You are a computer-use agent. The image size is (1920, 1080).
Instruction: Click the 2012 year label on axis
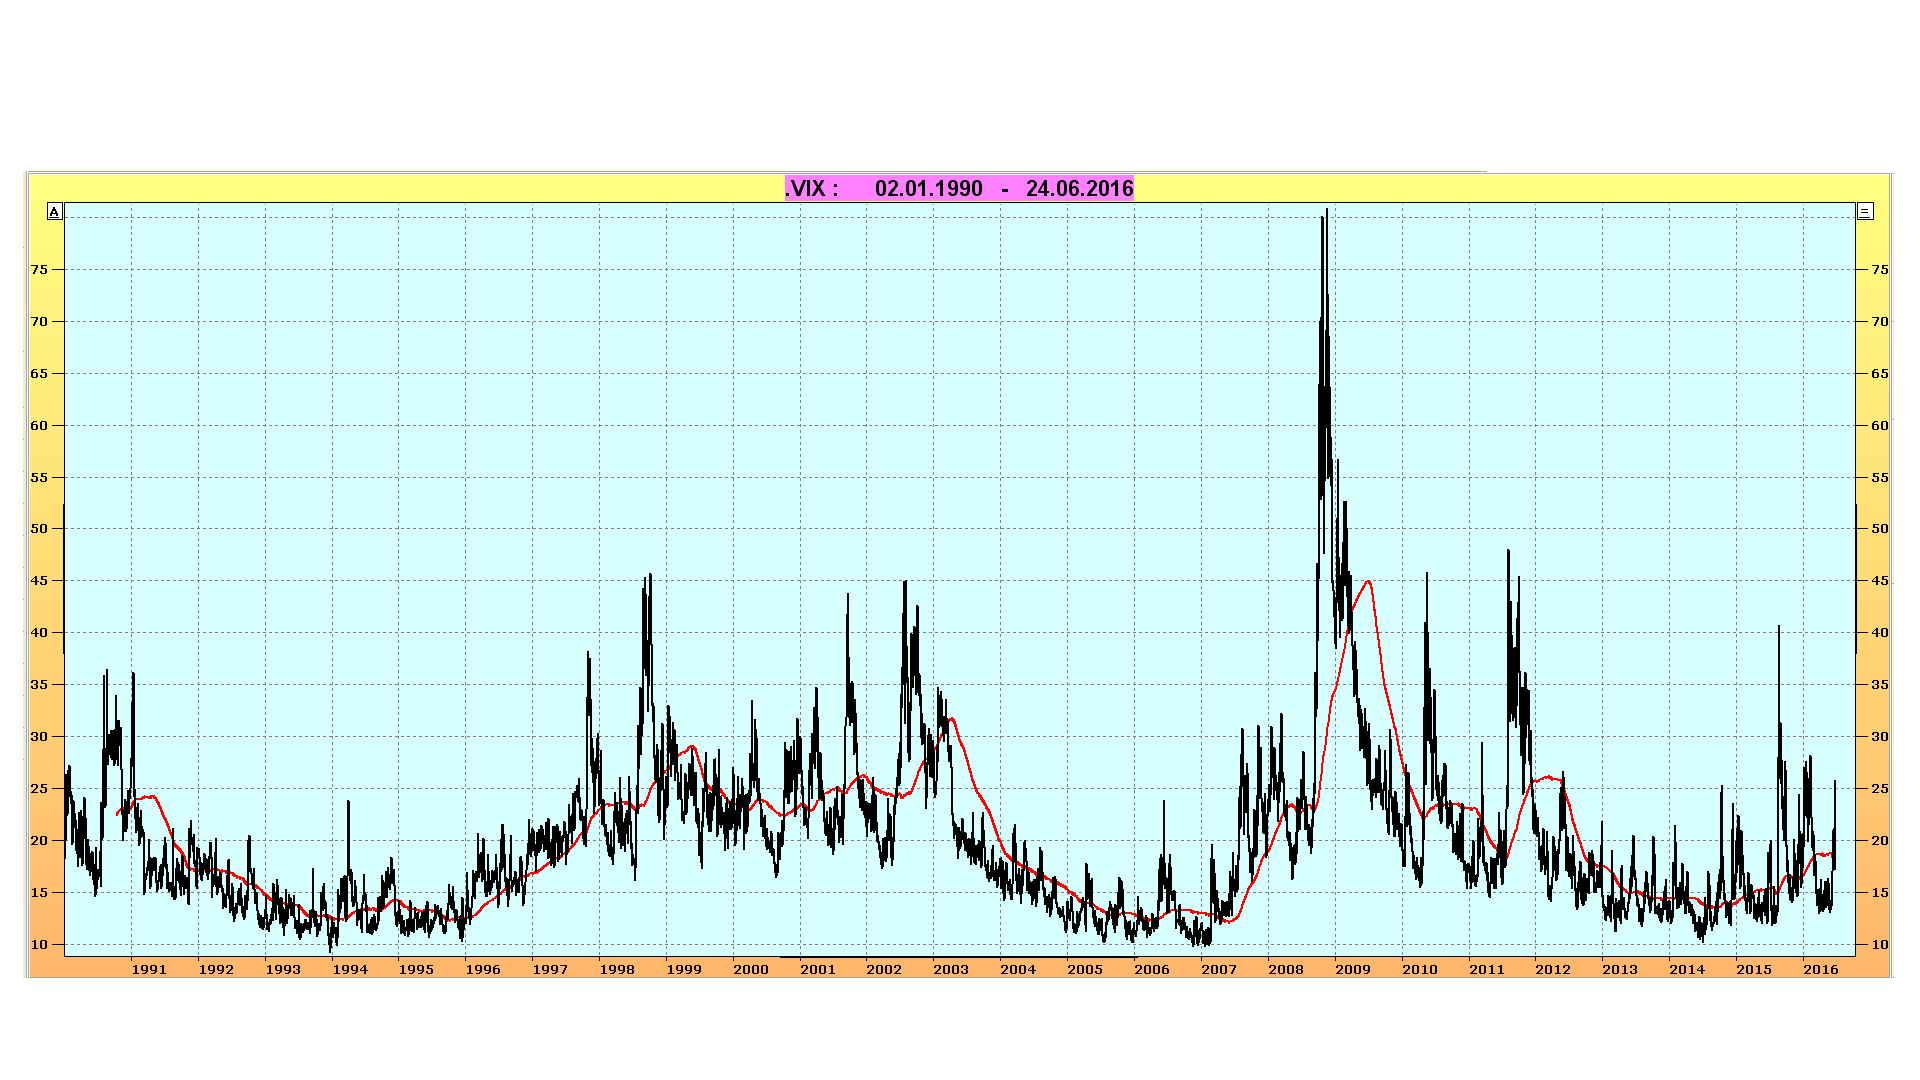click(1553, 969)
